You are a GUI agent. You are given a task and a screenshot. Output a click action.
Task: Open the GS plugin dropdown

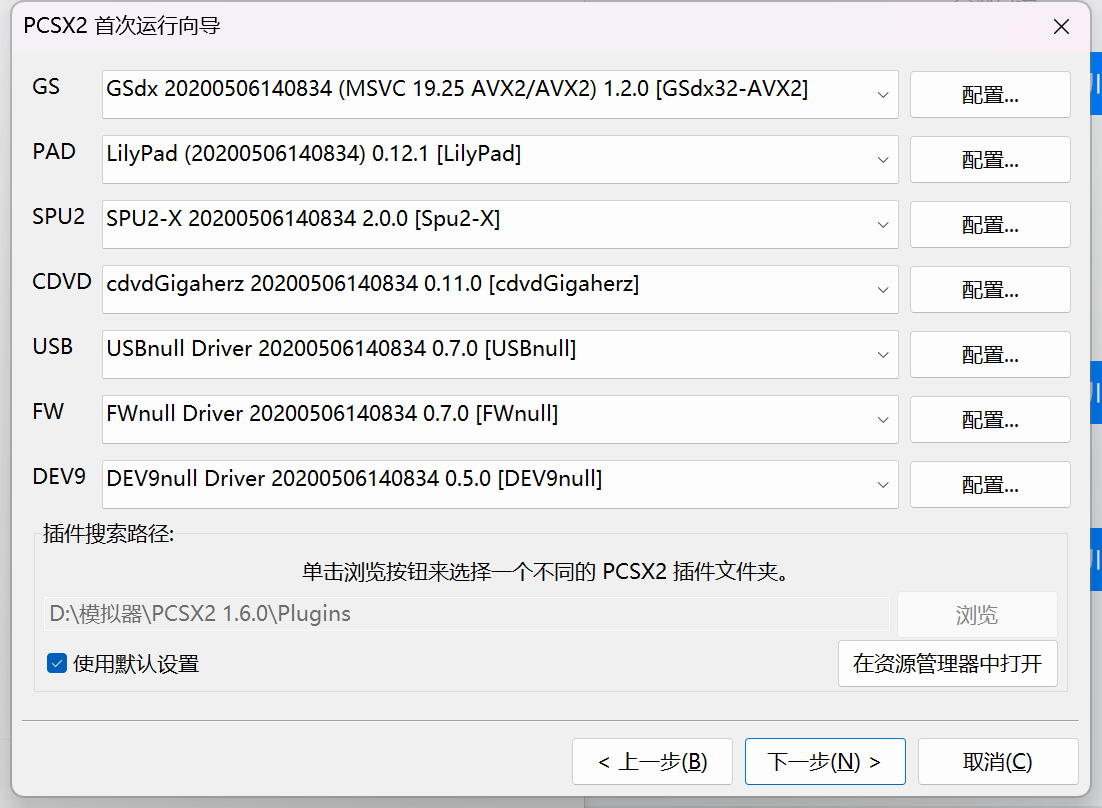(x=500, y=94)
